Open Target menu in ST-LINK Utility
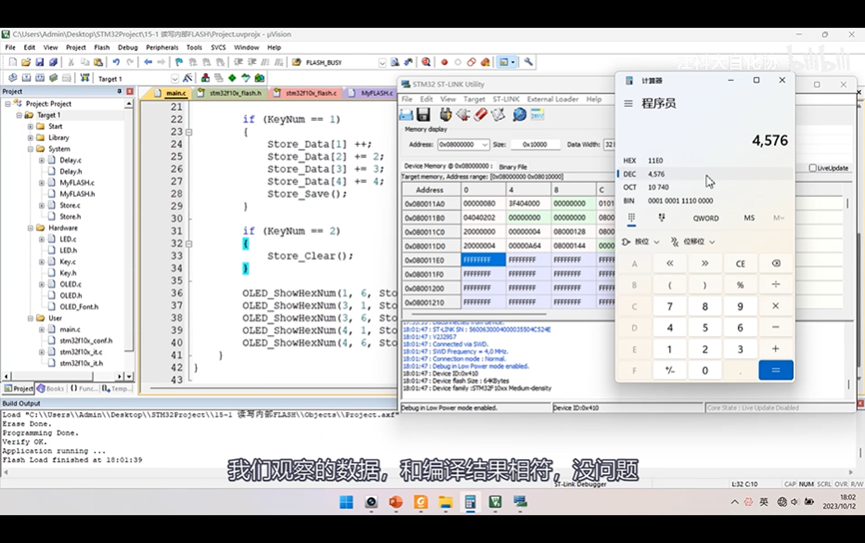865x543 pixels. click(474, 99)
